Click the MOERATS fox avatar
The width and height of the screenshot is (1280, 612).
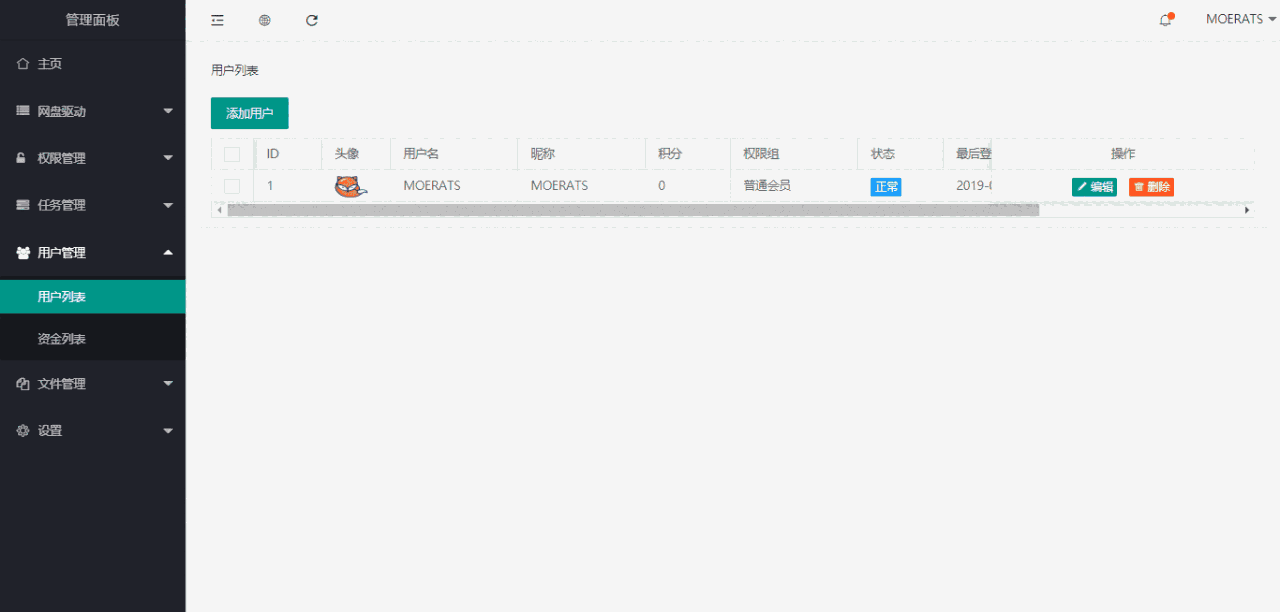[x=350, y=186]
